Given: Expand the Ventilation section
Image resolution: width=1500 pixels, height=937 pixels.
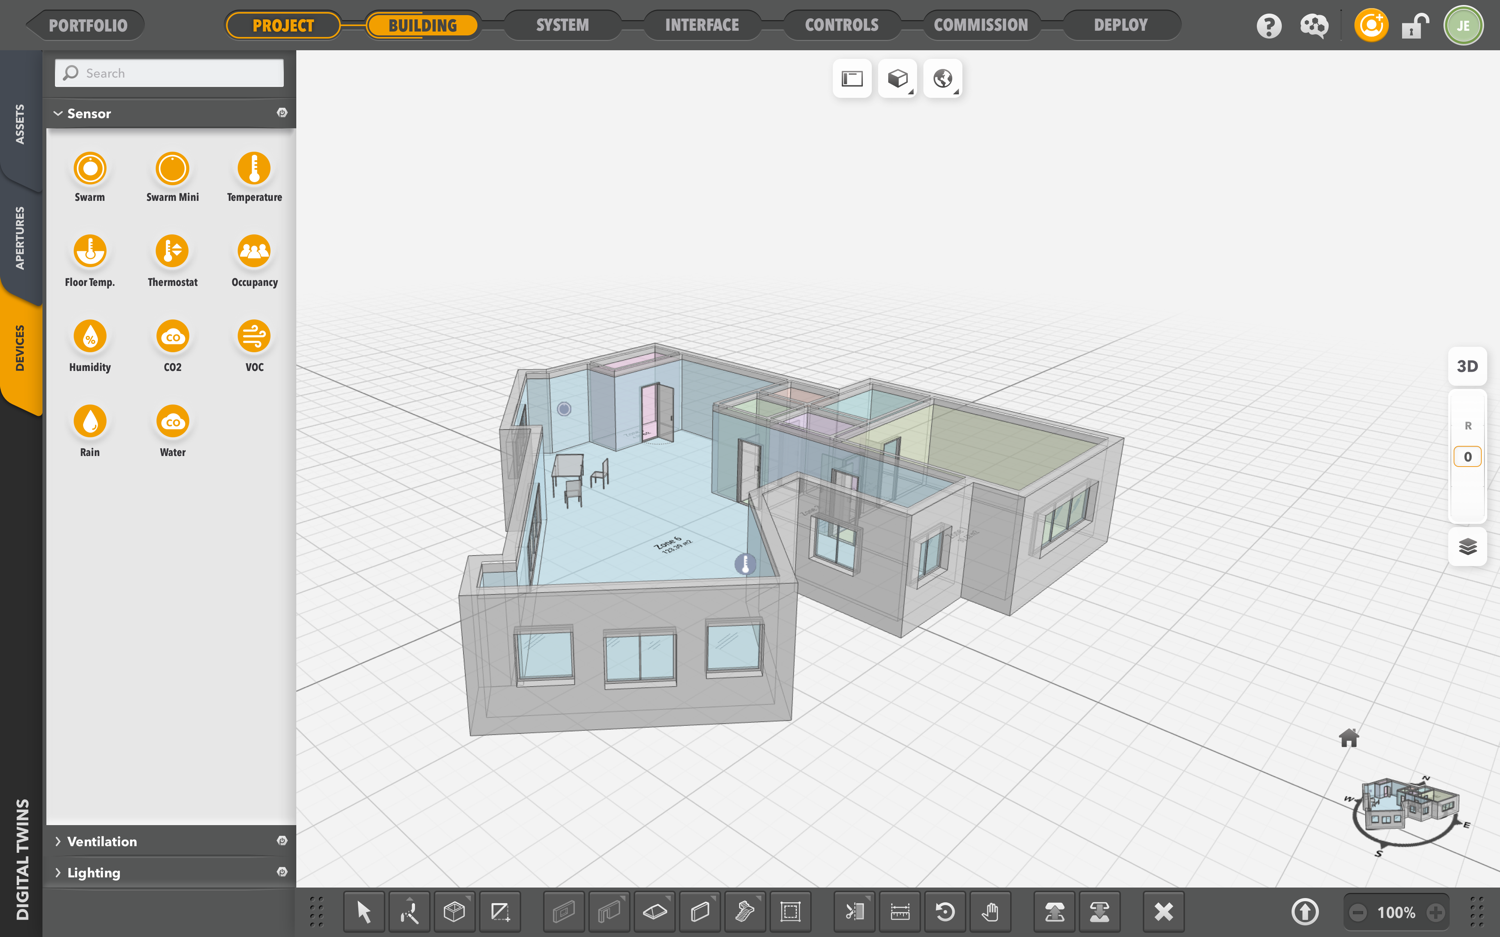Looking at the screenshot, I should [102, 842].
